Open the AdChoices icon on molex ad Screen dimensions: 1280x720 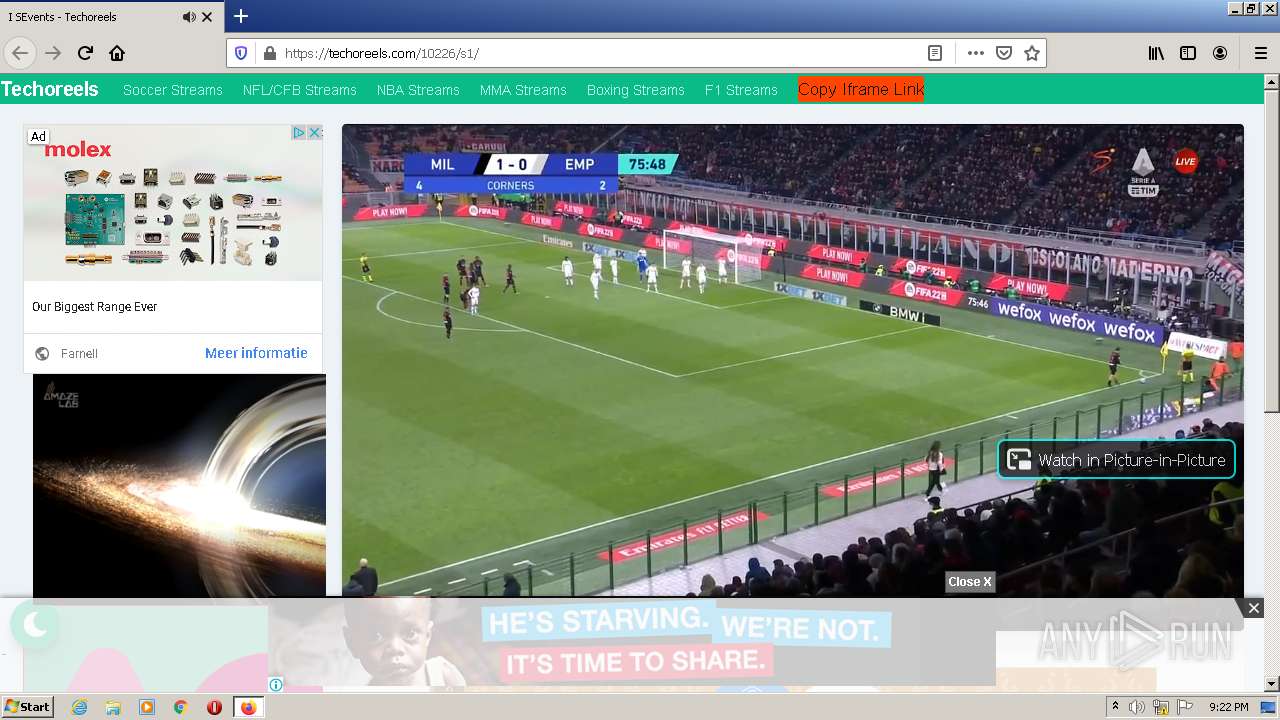tap(298, 133)
